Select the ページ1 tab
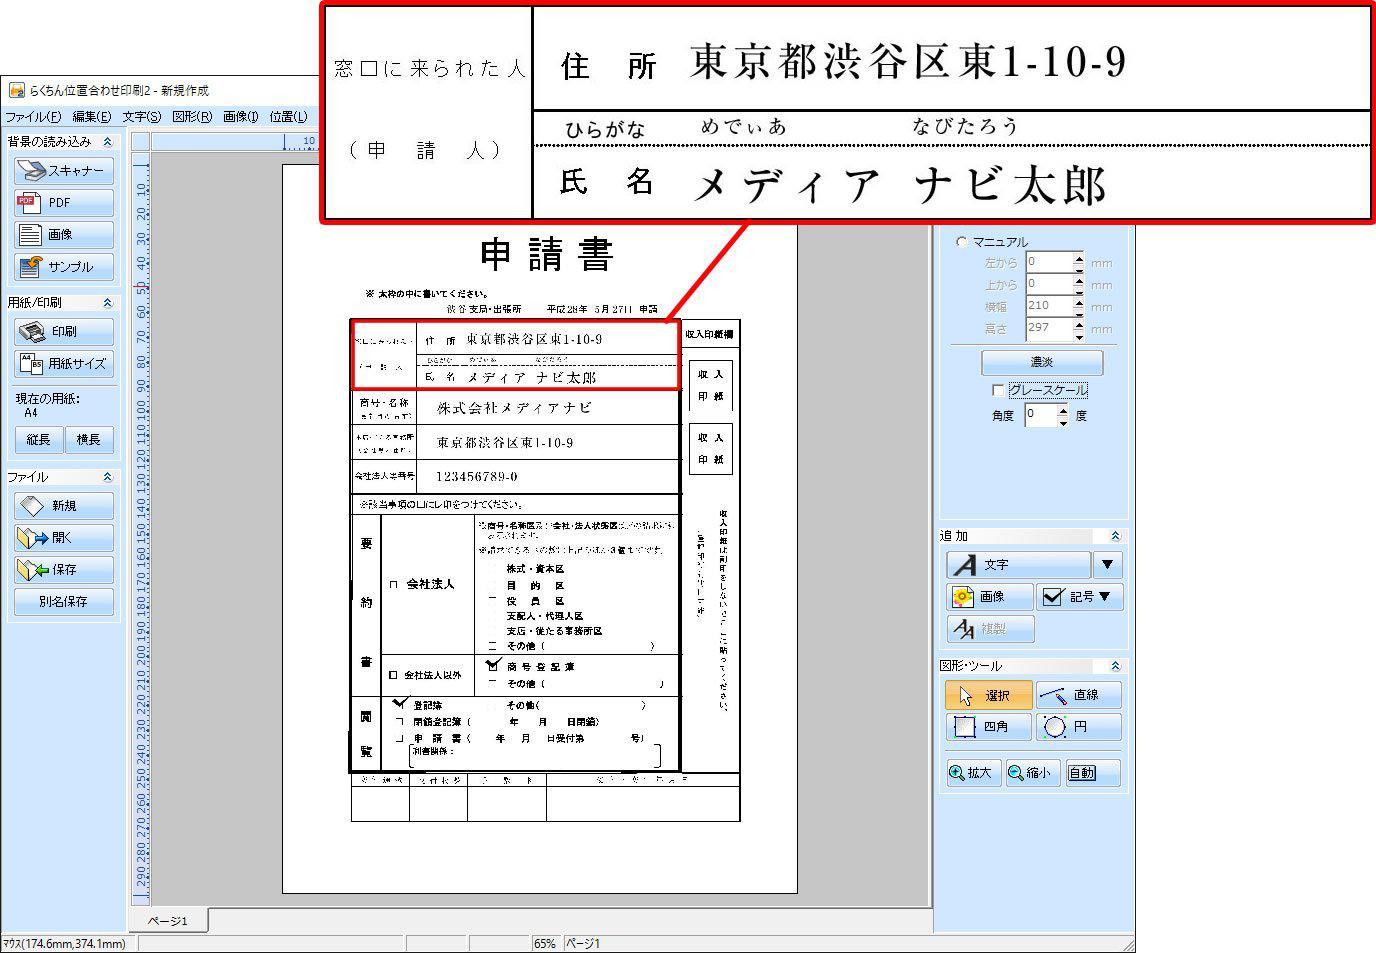This screenshot has height=953, width=1376. tap(167, 920)
